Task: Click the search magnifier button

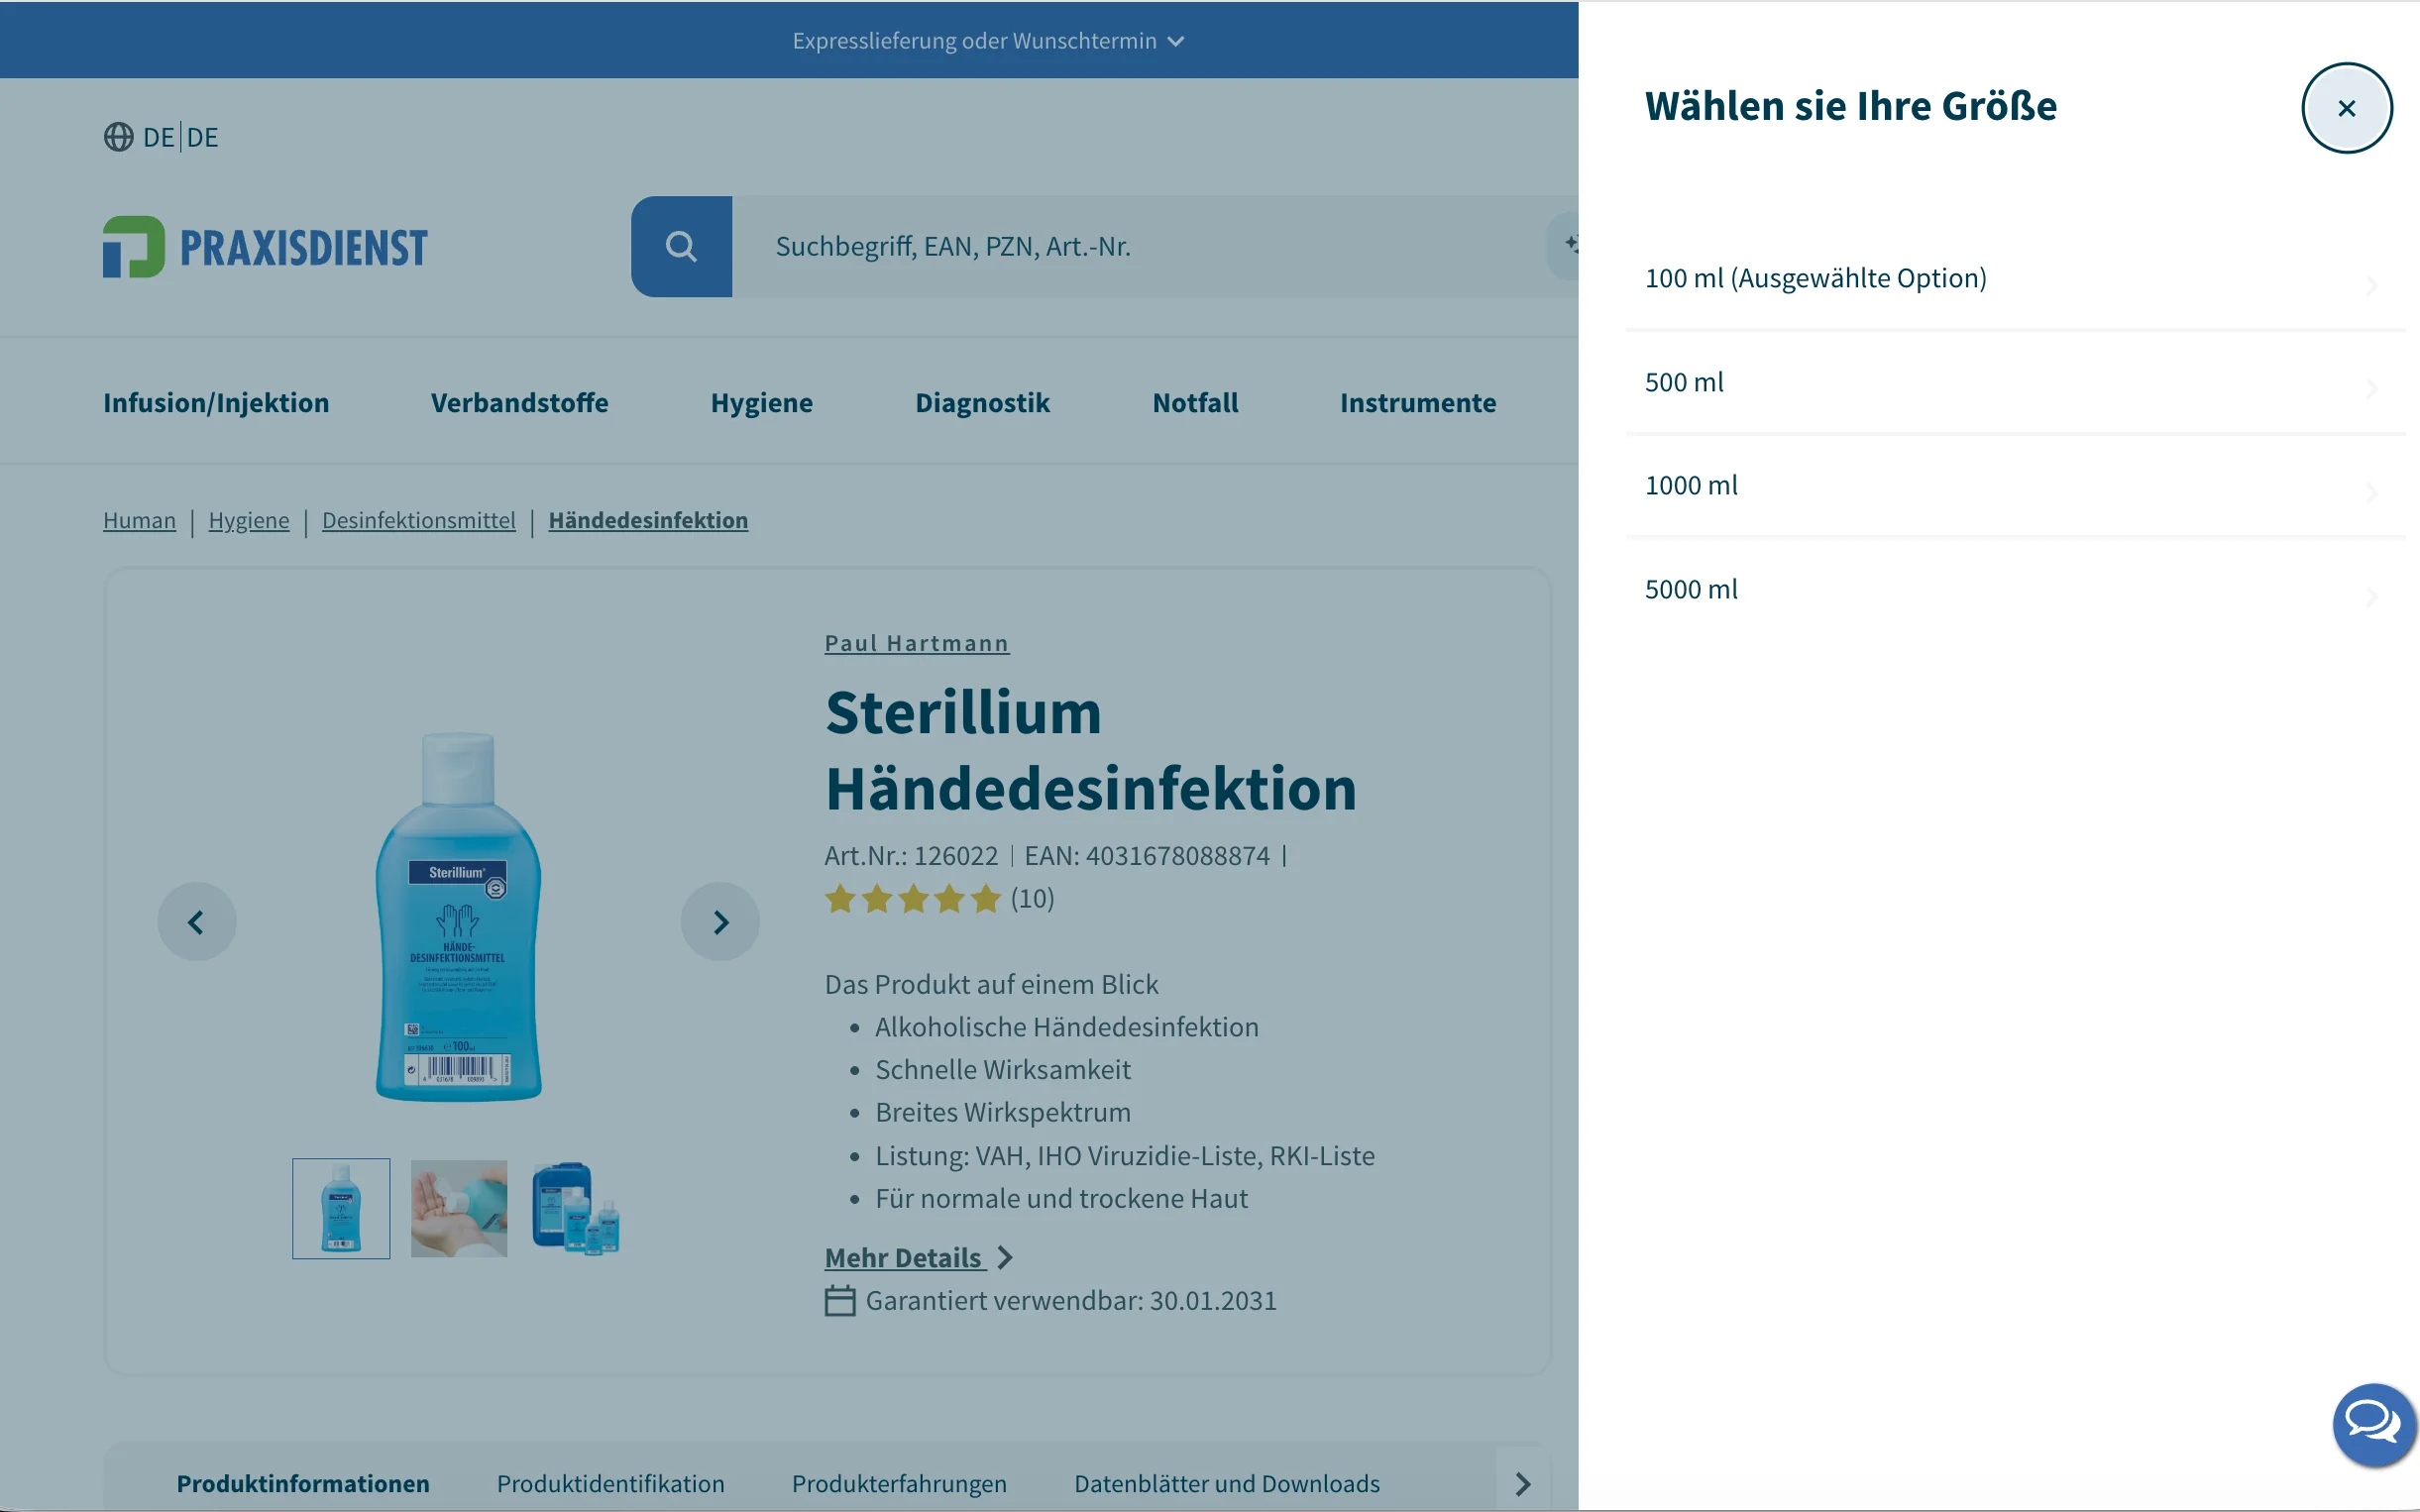Action: coord(681,246)
